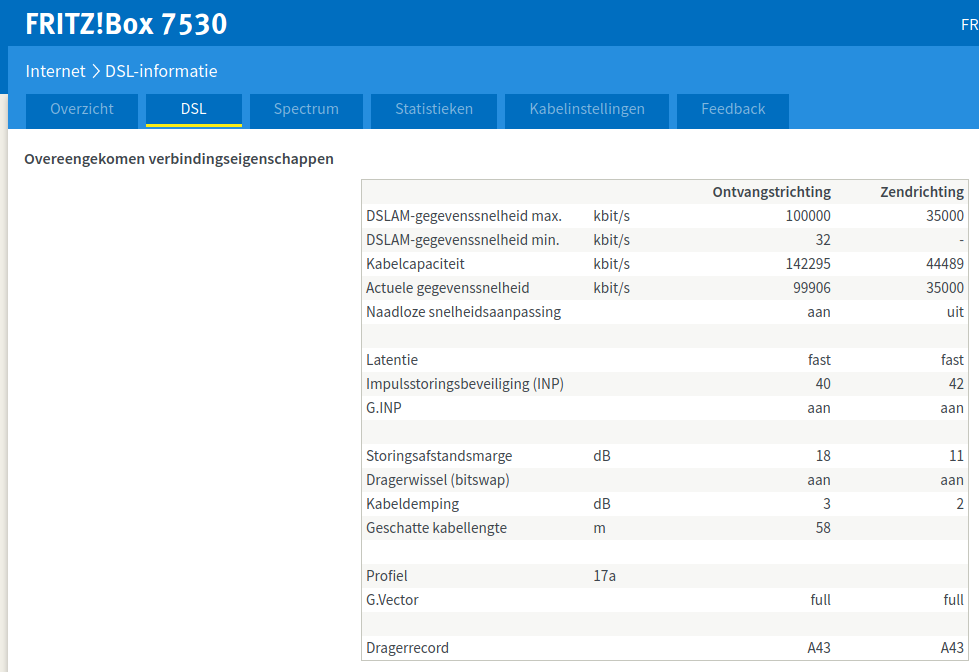Select the Kabelcapaciteit row label

pos(415,264)
